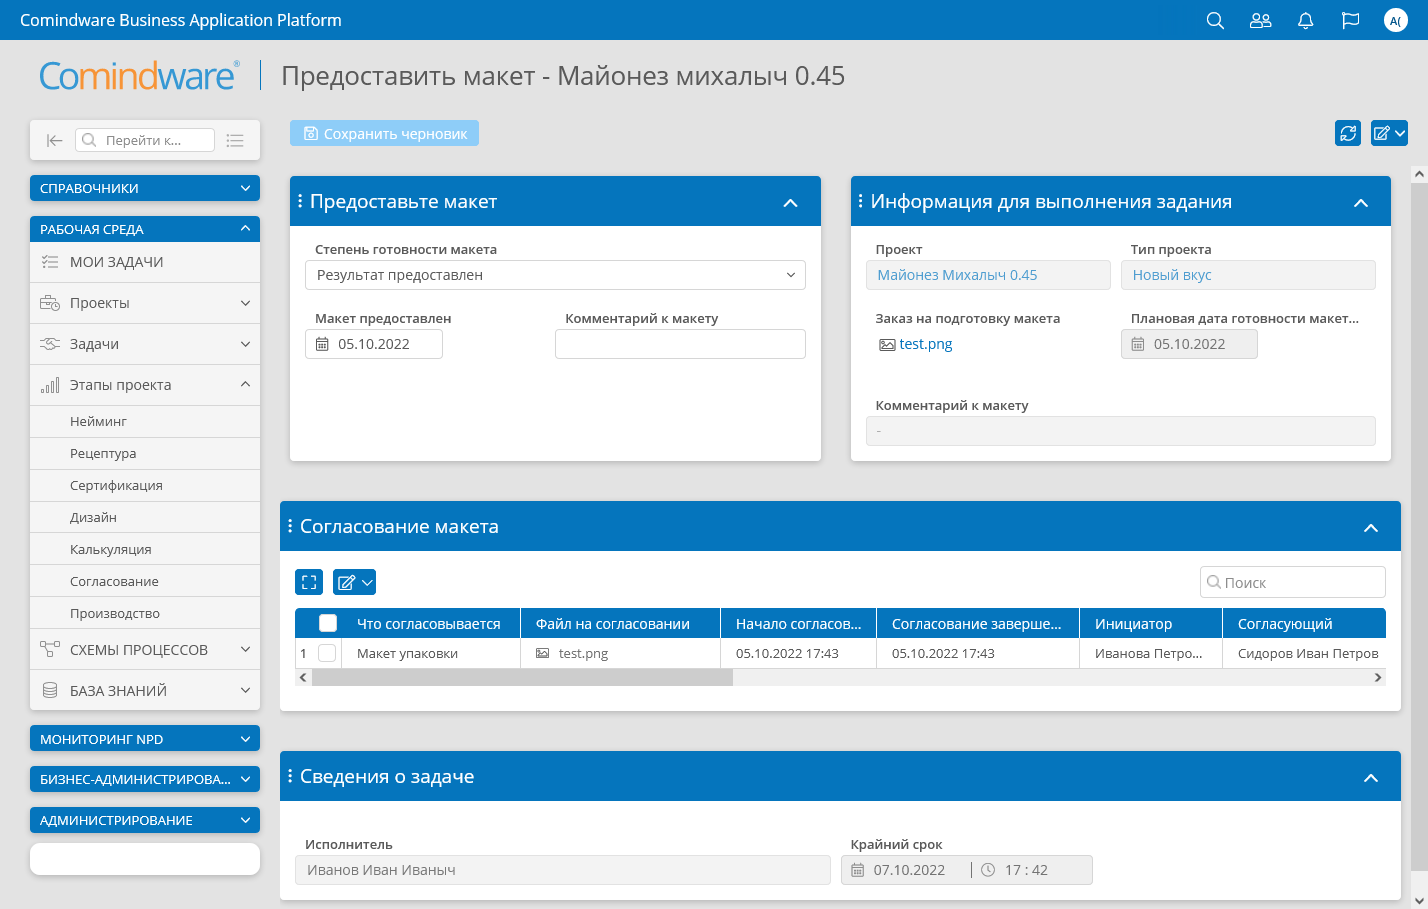Viewport: 1428px width, 909px height.
Task: Collapse Информация для выполнения задания panel
Action: coord(1361,203)
